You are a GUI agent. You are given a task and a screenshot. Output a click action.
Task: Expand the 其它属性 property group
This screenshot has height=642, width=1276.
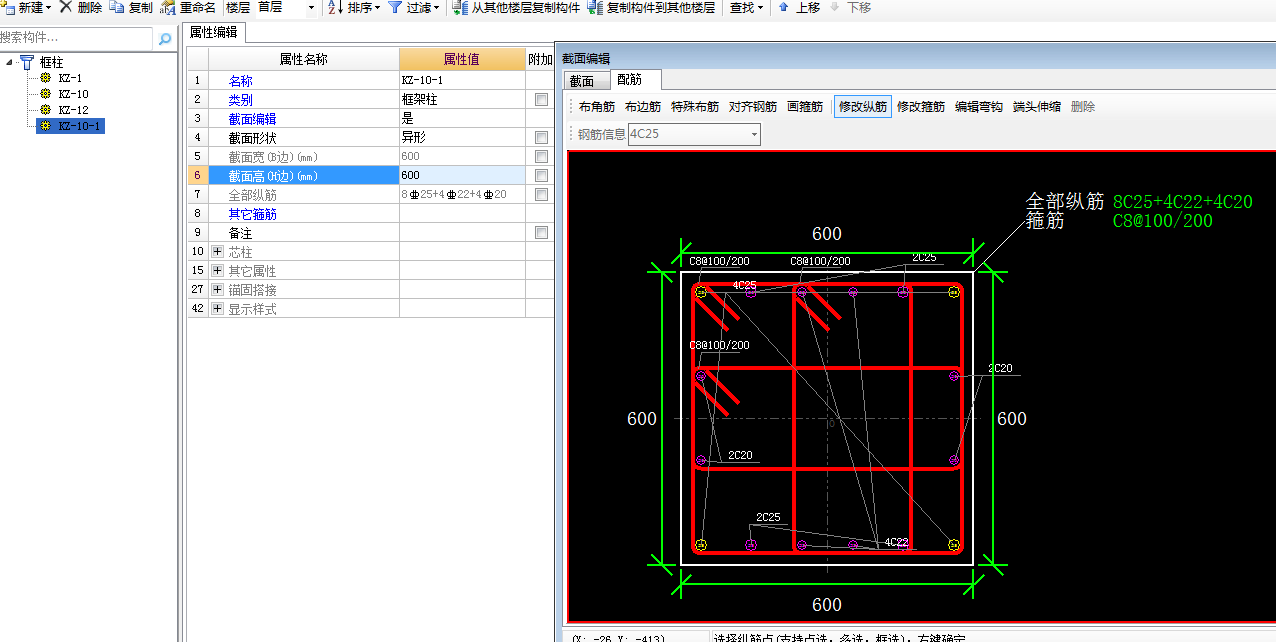point(217,271)
